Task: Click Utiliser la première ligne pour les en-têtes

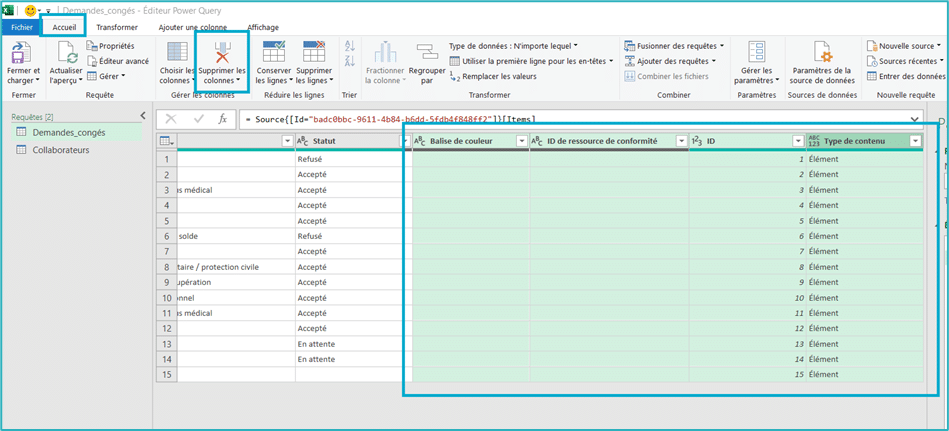Action: (531, 61)
